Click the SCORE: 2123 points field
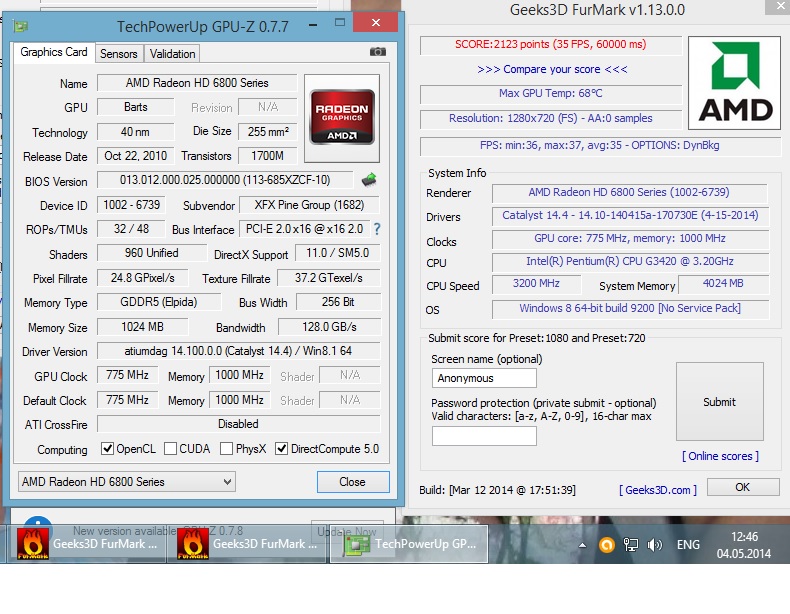790x614 pixels. click(x=551, y=44)
